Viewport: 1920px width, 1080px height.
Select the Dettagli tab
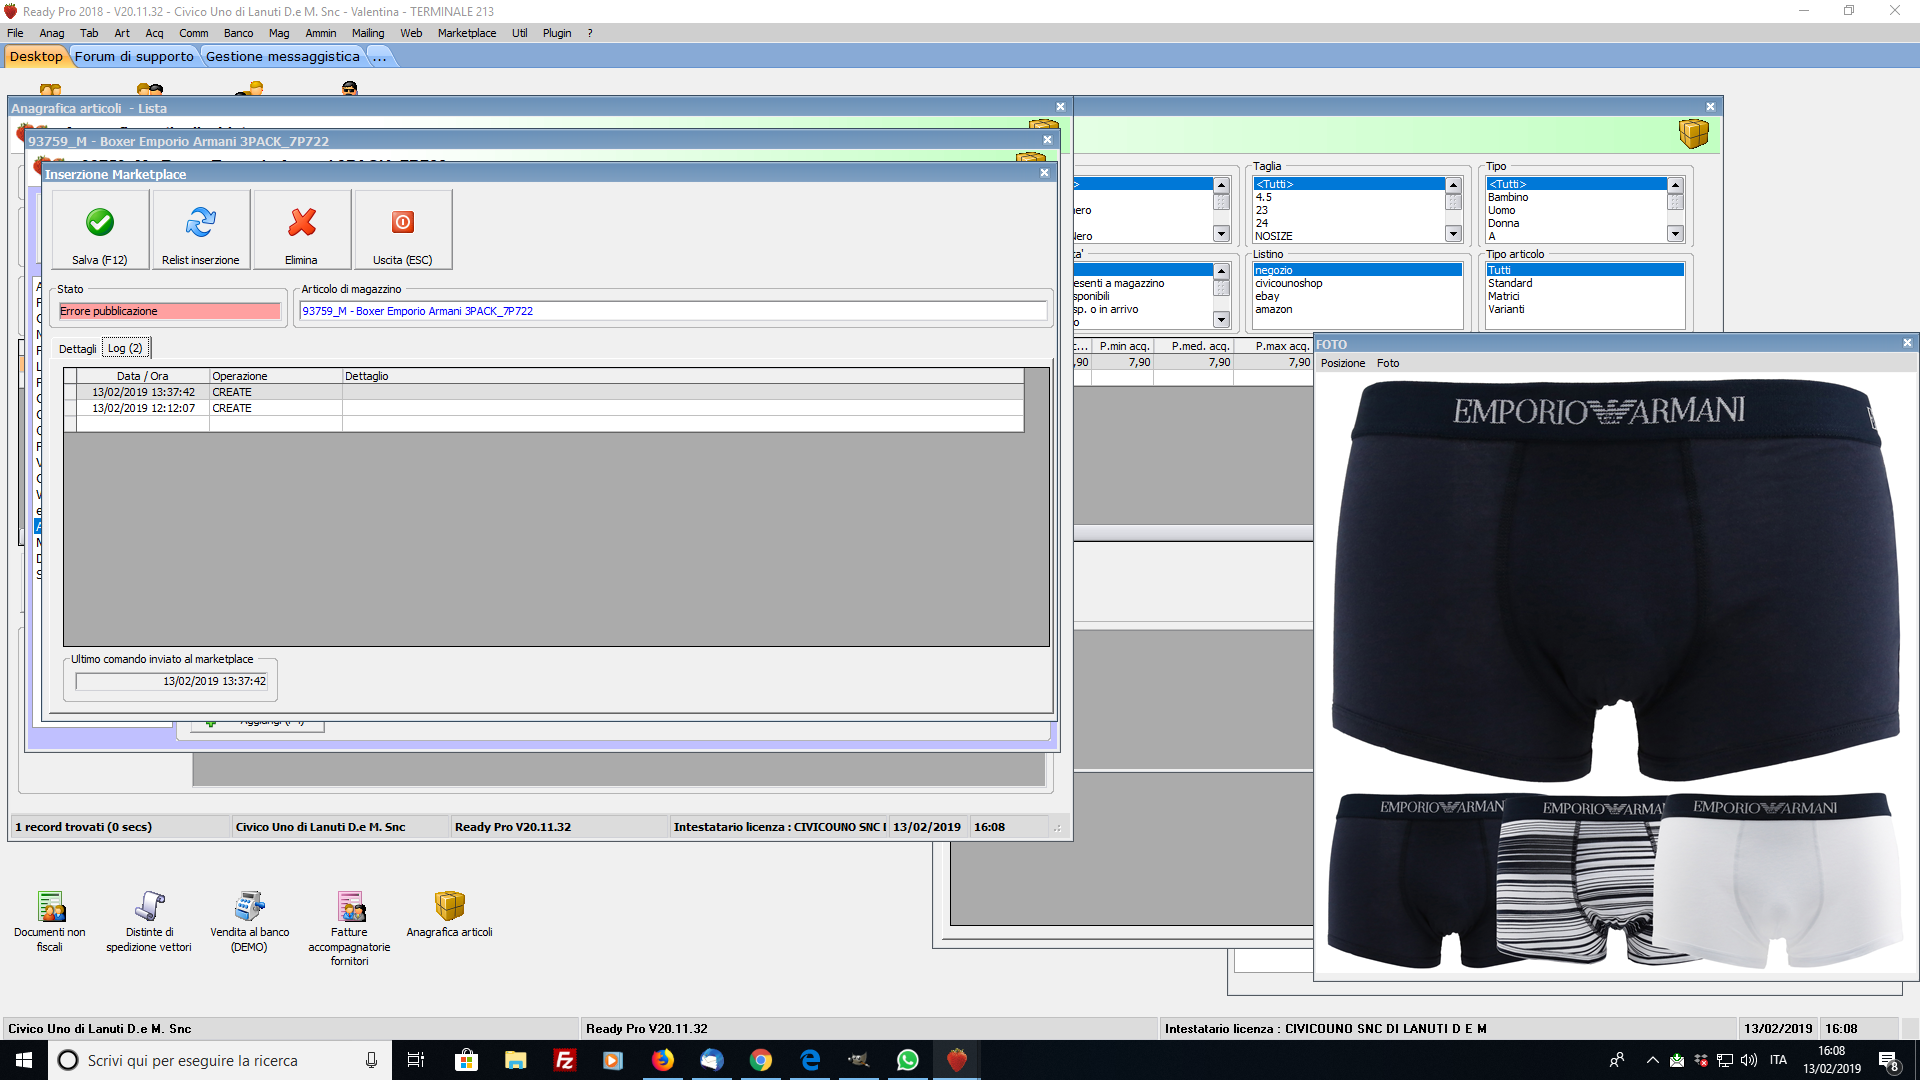click(77, 349)
